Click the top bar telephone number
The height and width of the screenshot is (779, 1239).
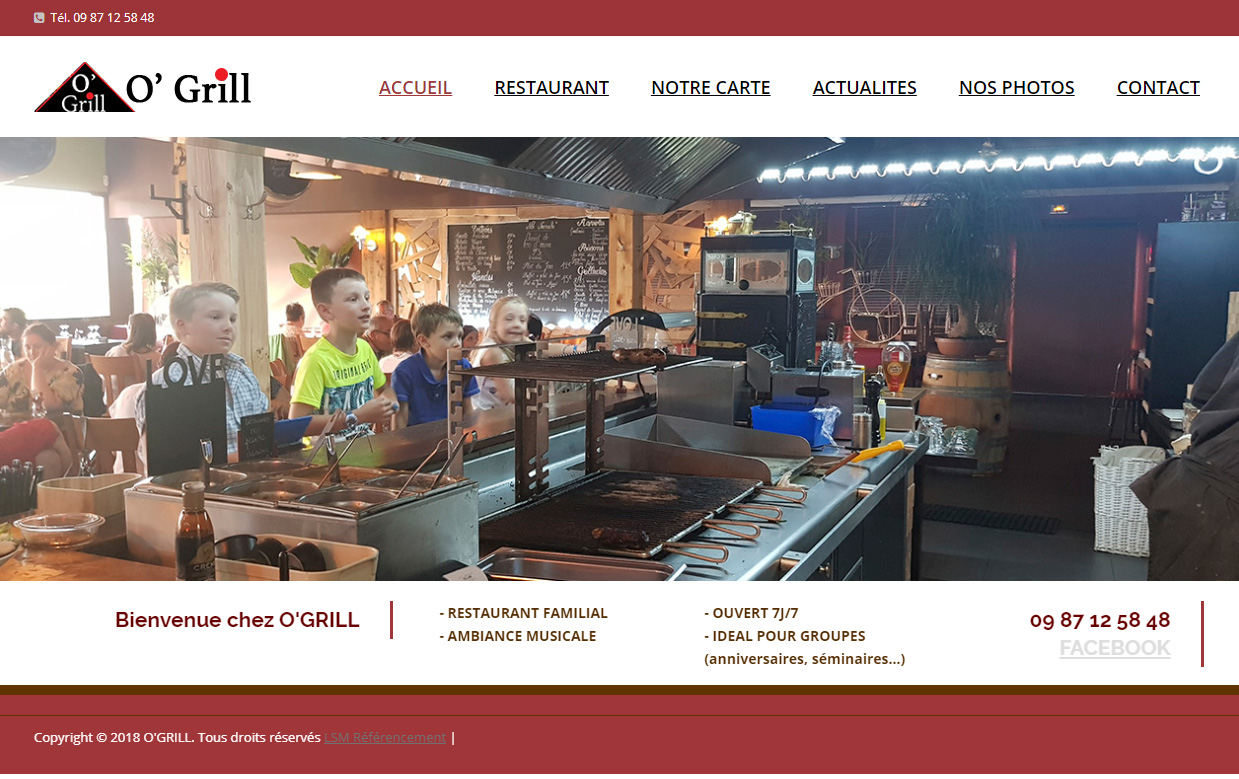point(102,18)
